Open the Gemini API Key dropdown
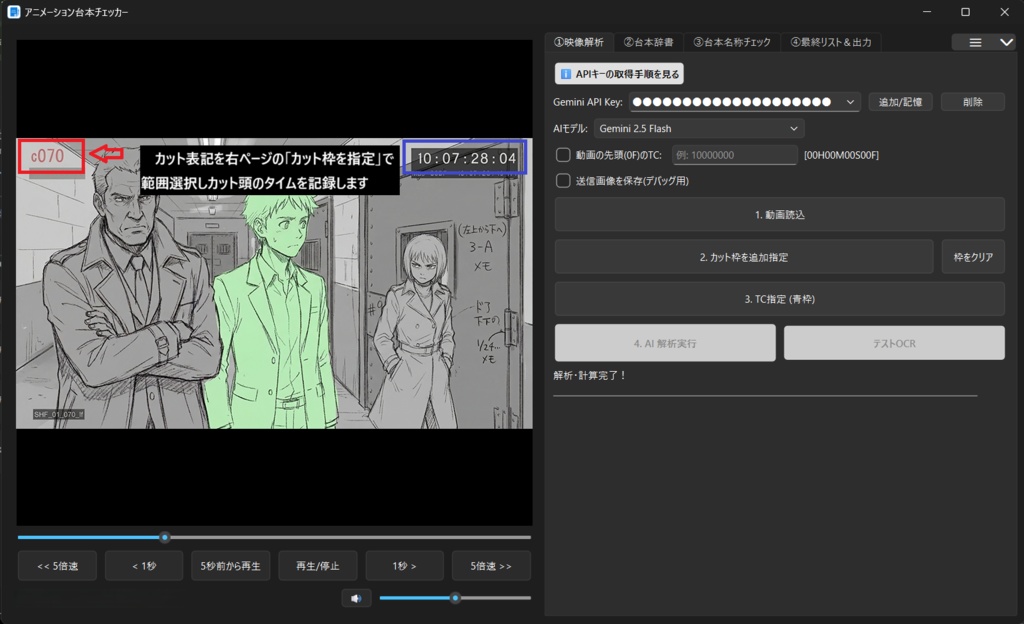1024x624 pixels. point(744,102)
